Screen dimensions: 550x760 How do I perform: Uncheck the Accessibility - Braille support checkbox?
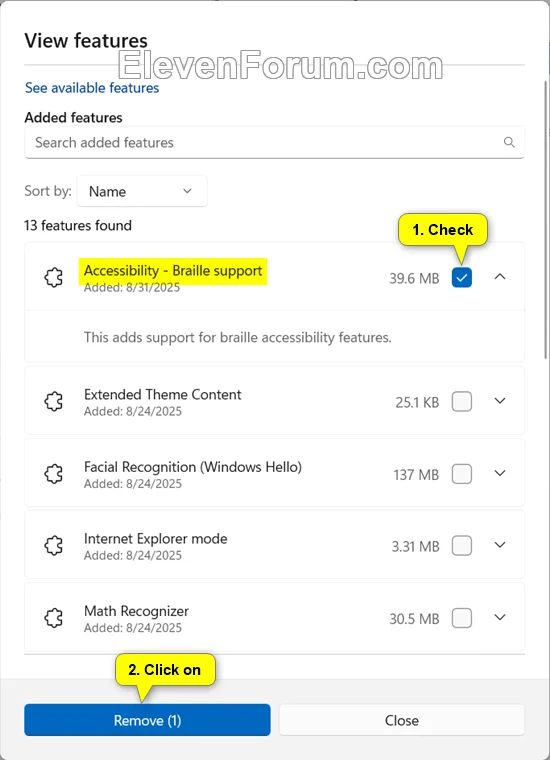(462, 278)
